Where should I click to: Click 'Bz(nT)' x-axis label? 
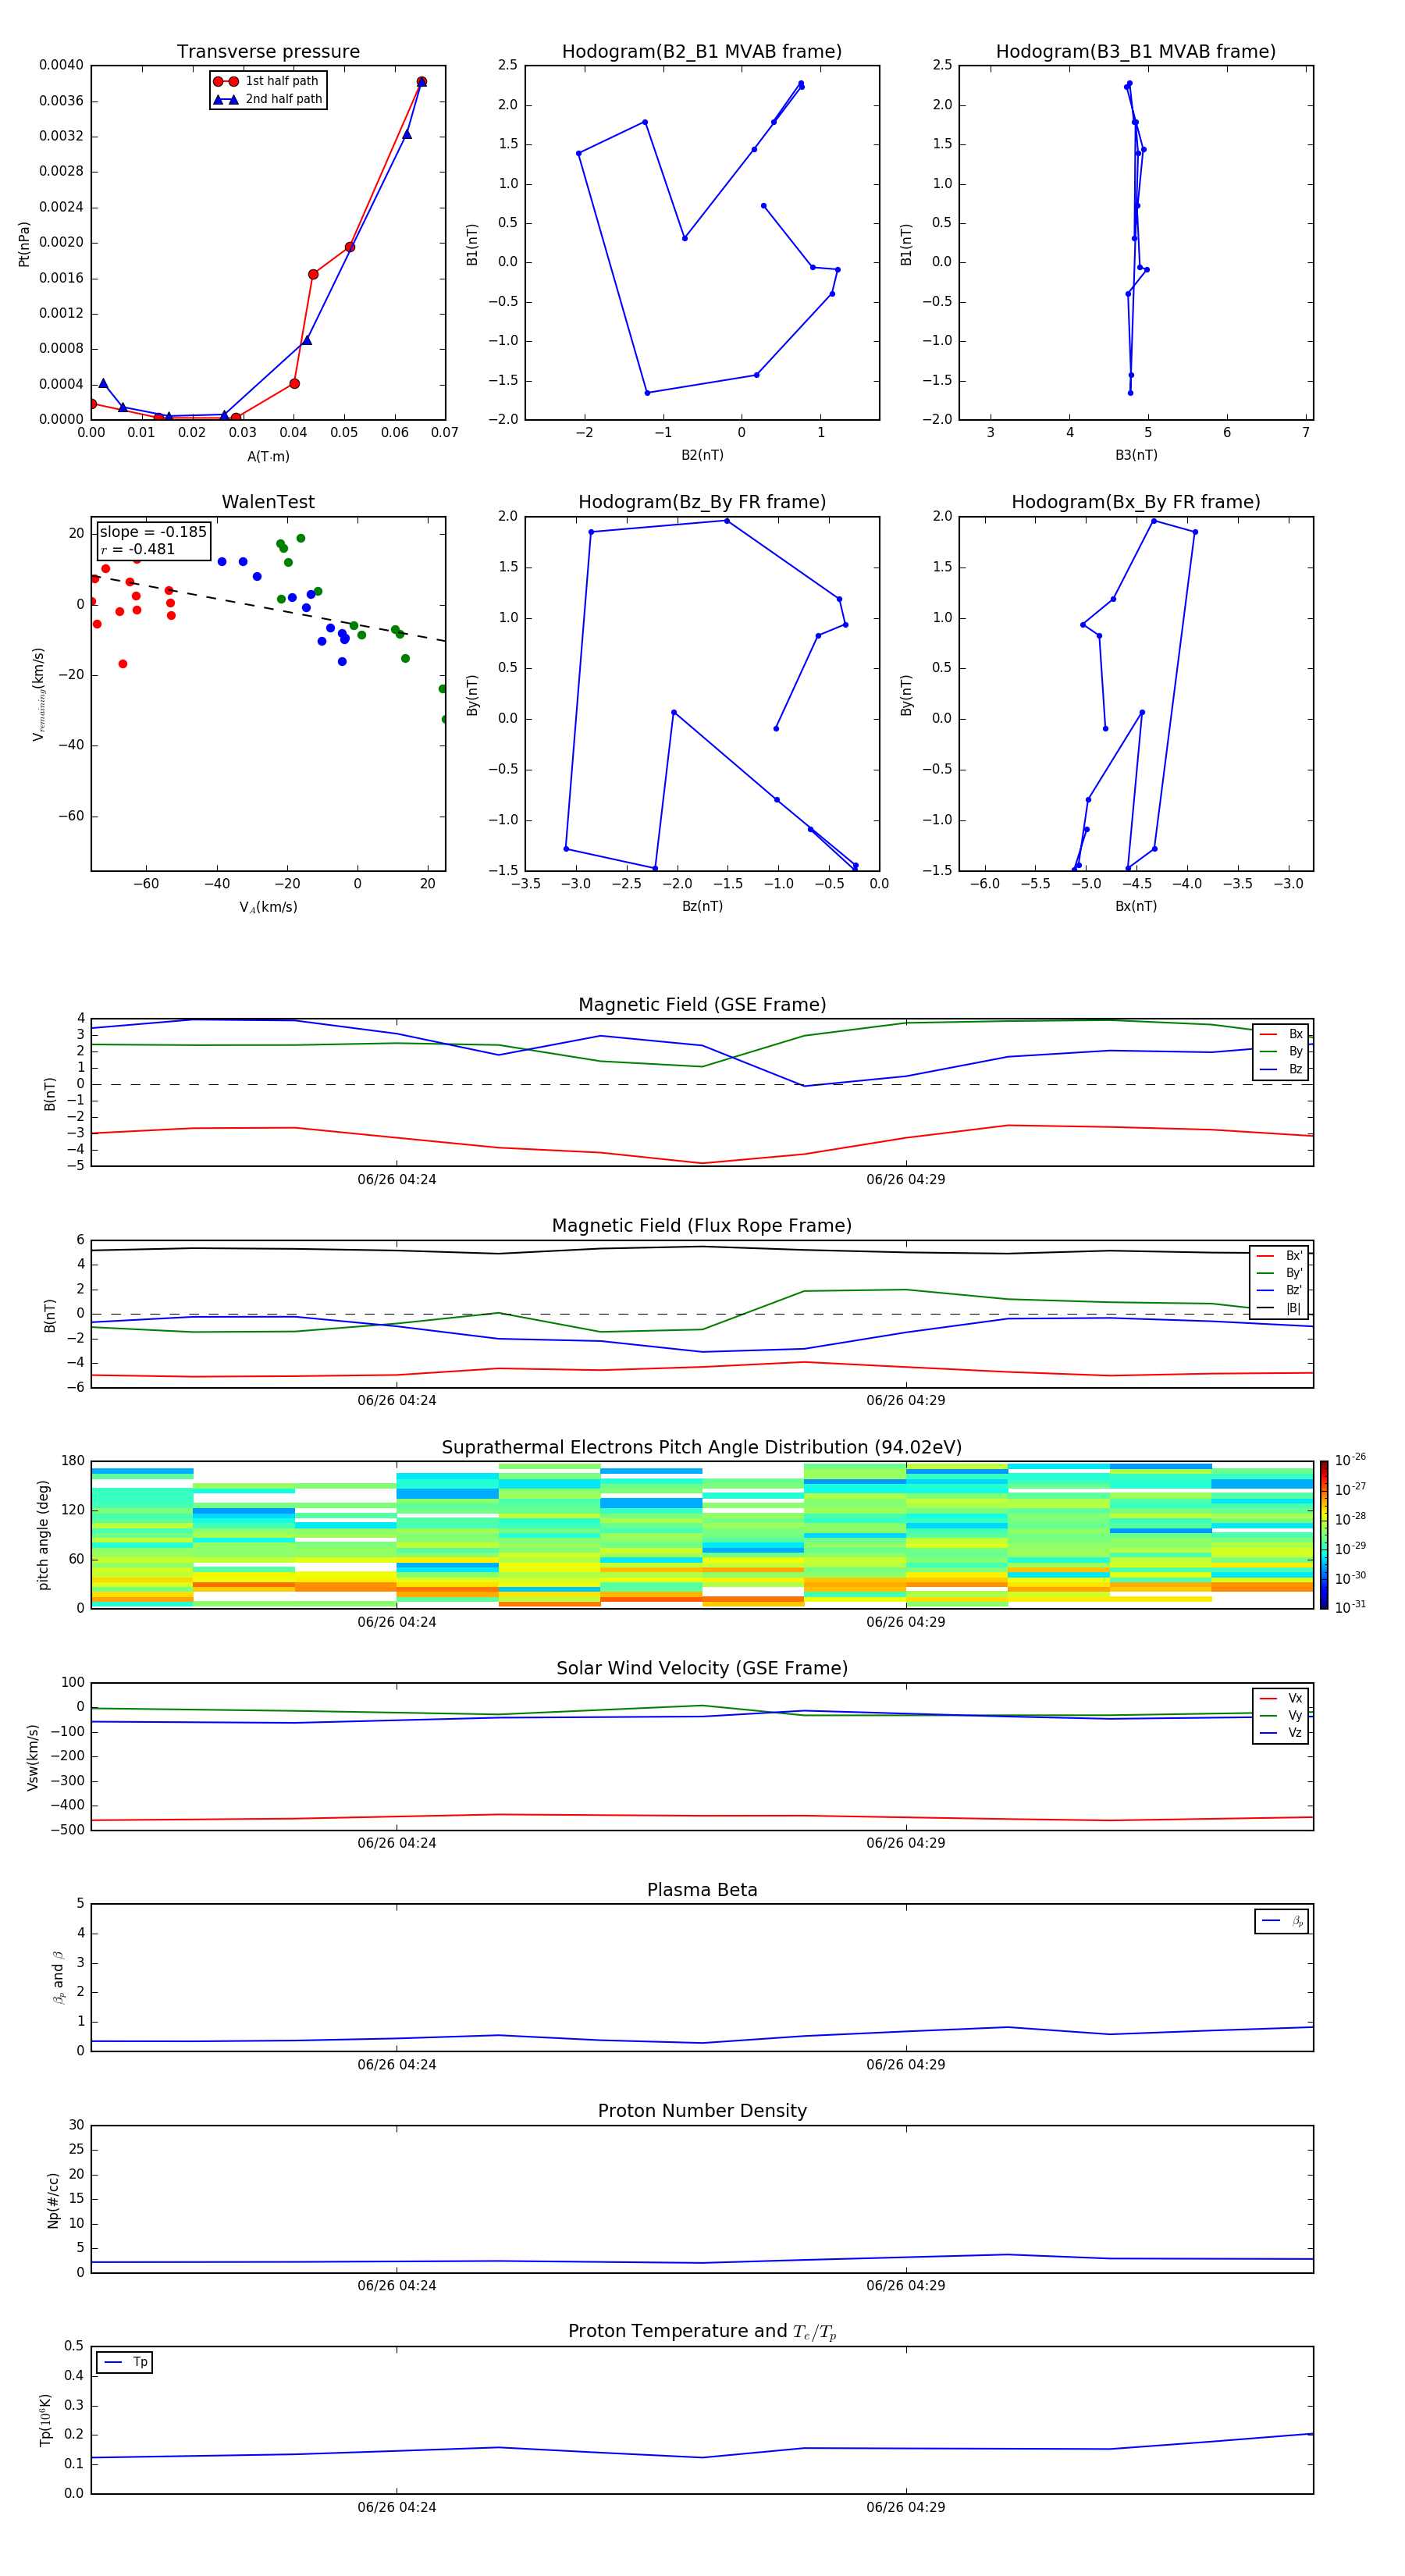click(702, 906)
